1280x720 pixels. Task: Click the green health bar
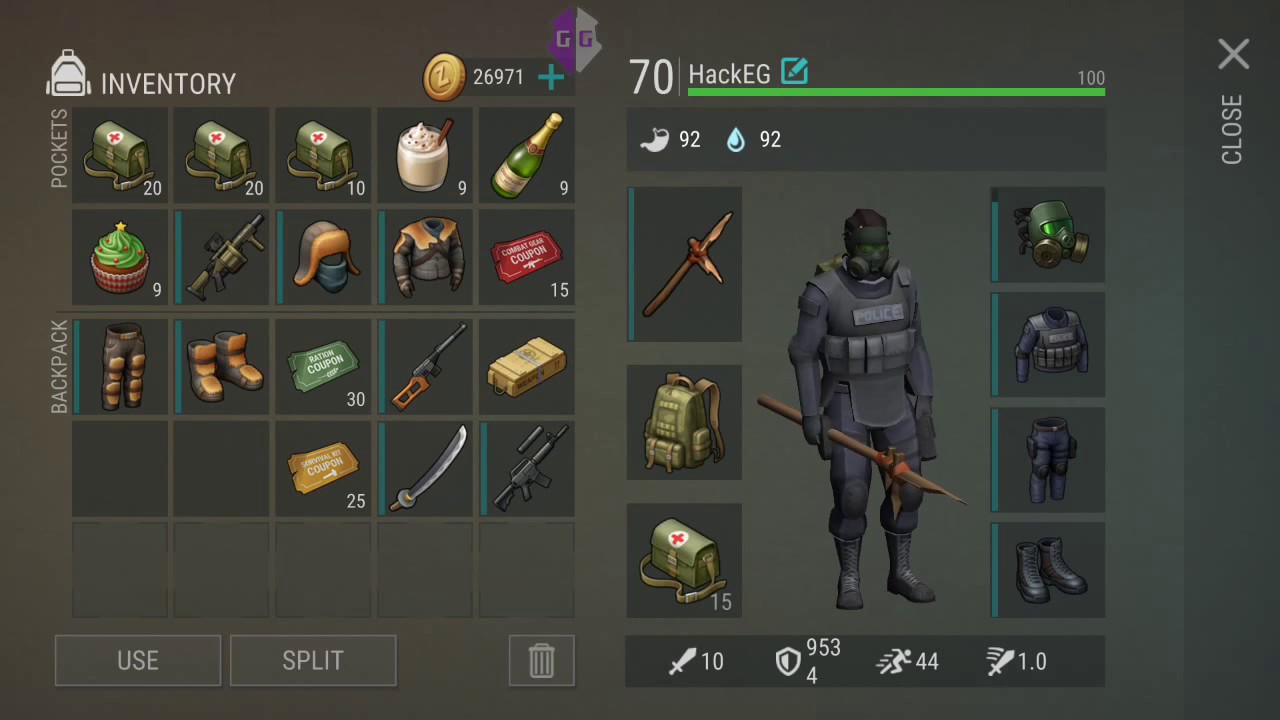[896, 92]
